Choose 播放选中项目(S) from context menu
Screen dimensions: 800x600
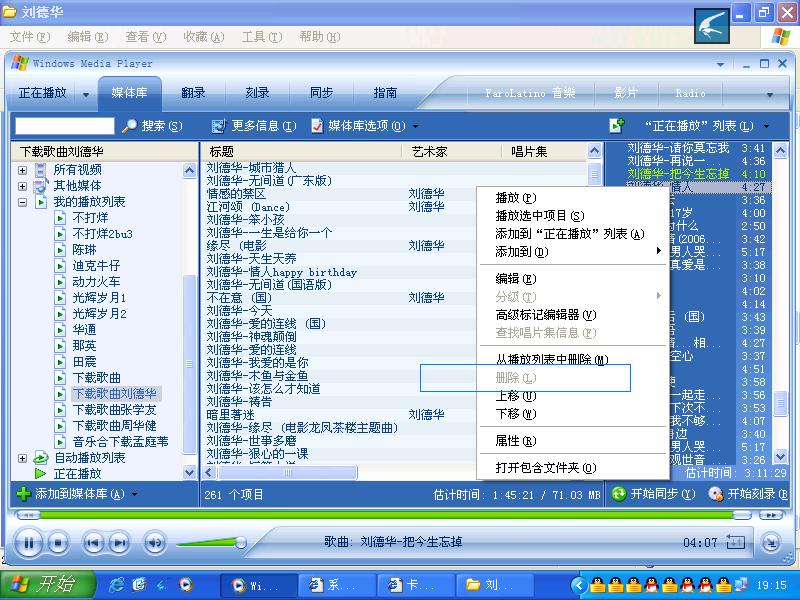(x=572, y=215)
